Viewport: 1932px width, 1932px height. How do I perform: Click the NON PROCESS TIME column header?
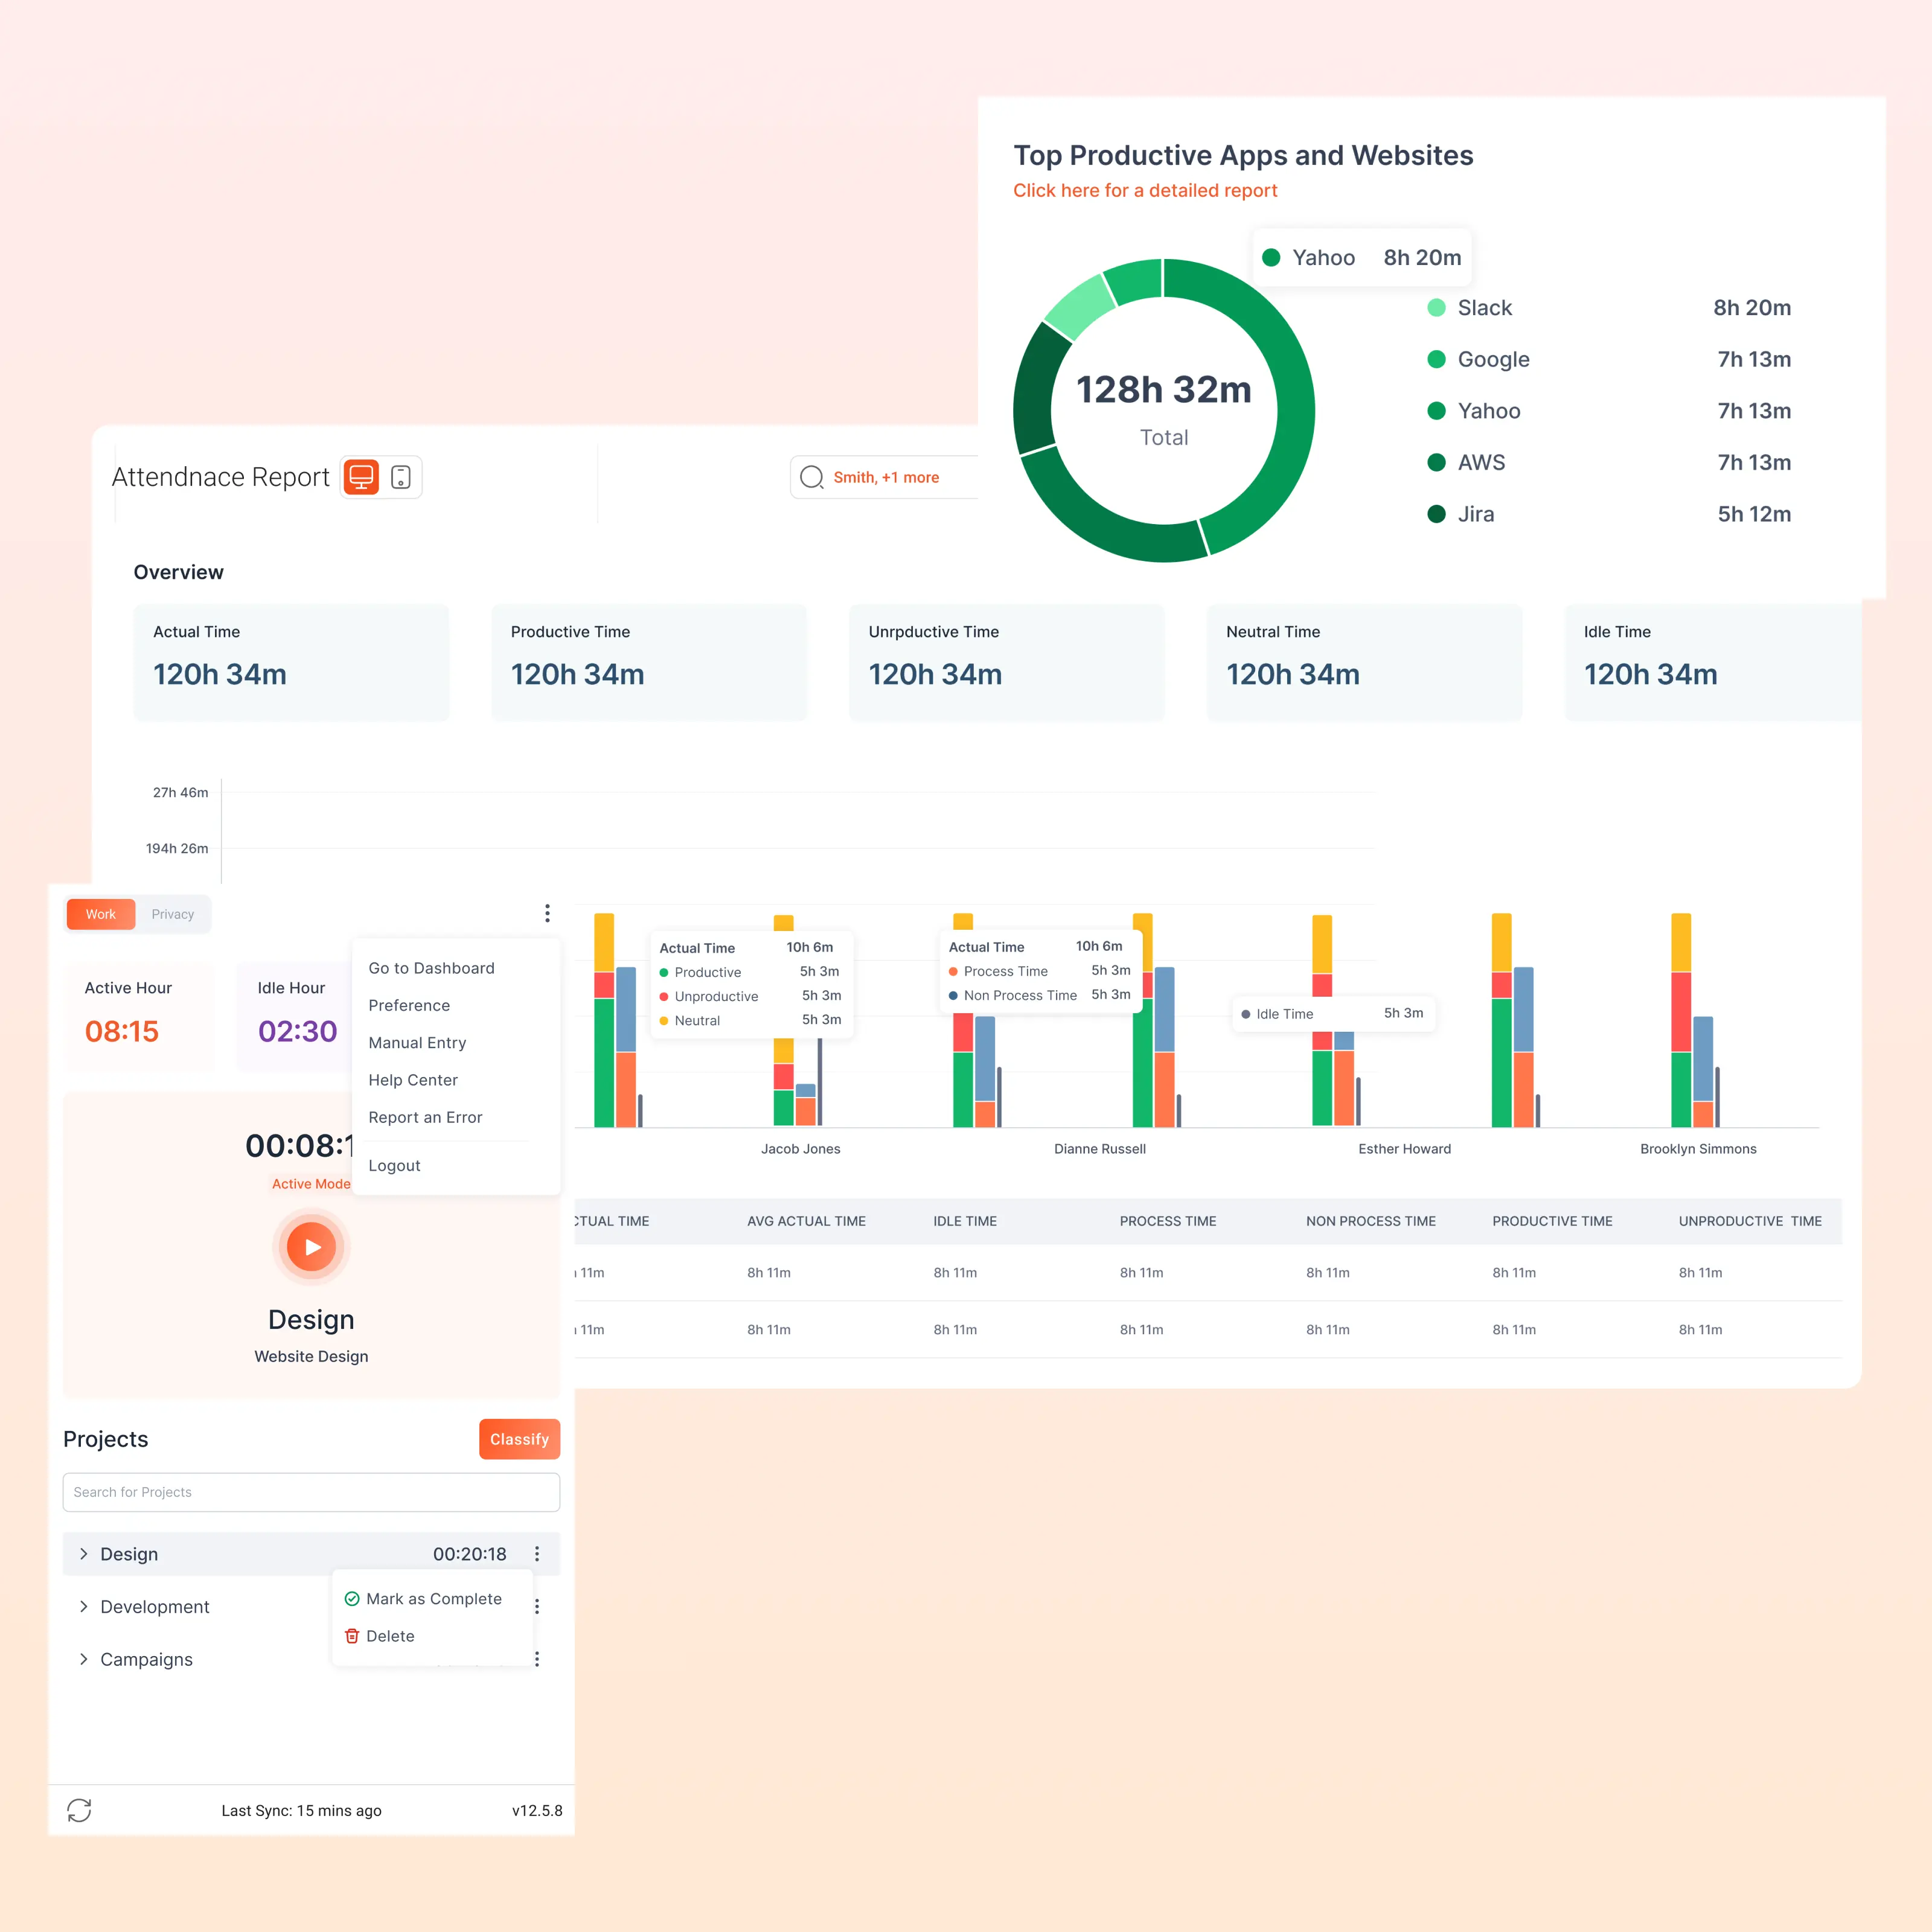pos(1371,1221)
